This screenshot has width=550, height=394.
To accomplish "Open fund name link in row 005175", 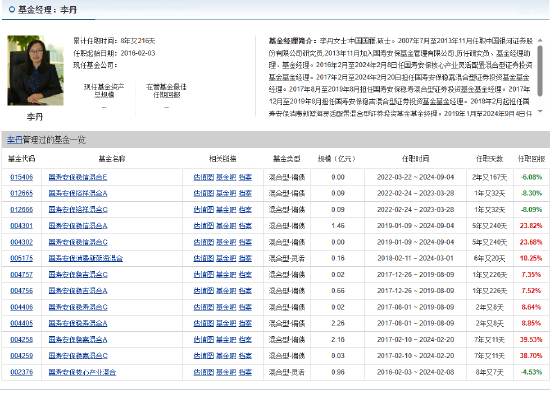I will [86, 258].
